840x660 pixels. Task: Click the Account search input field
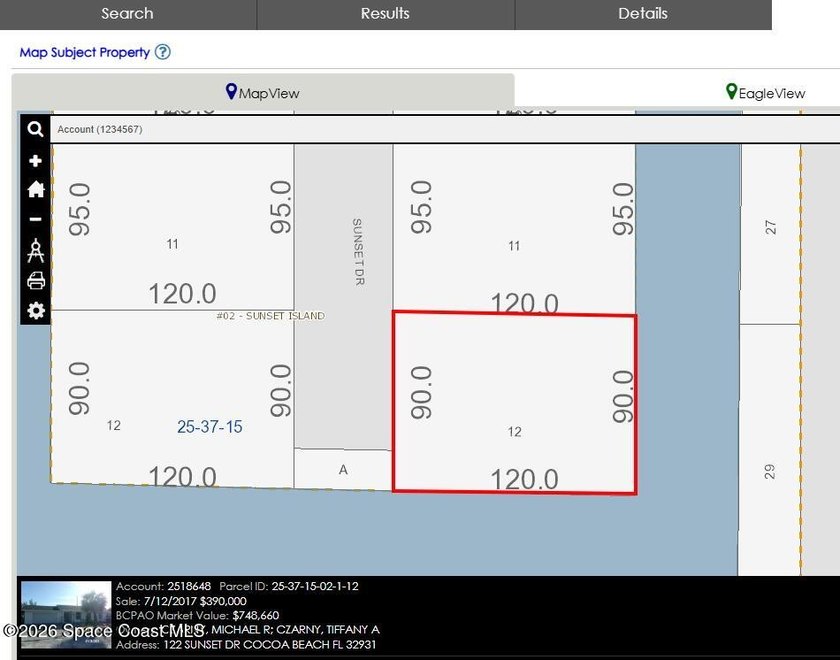pos(445,129)
